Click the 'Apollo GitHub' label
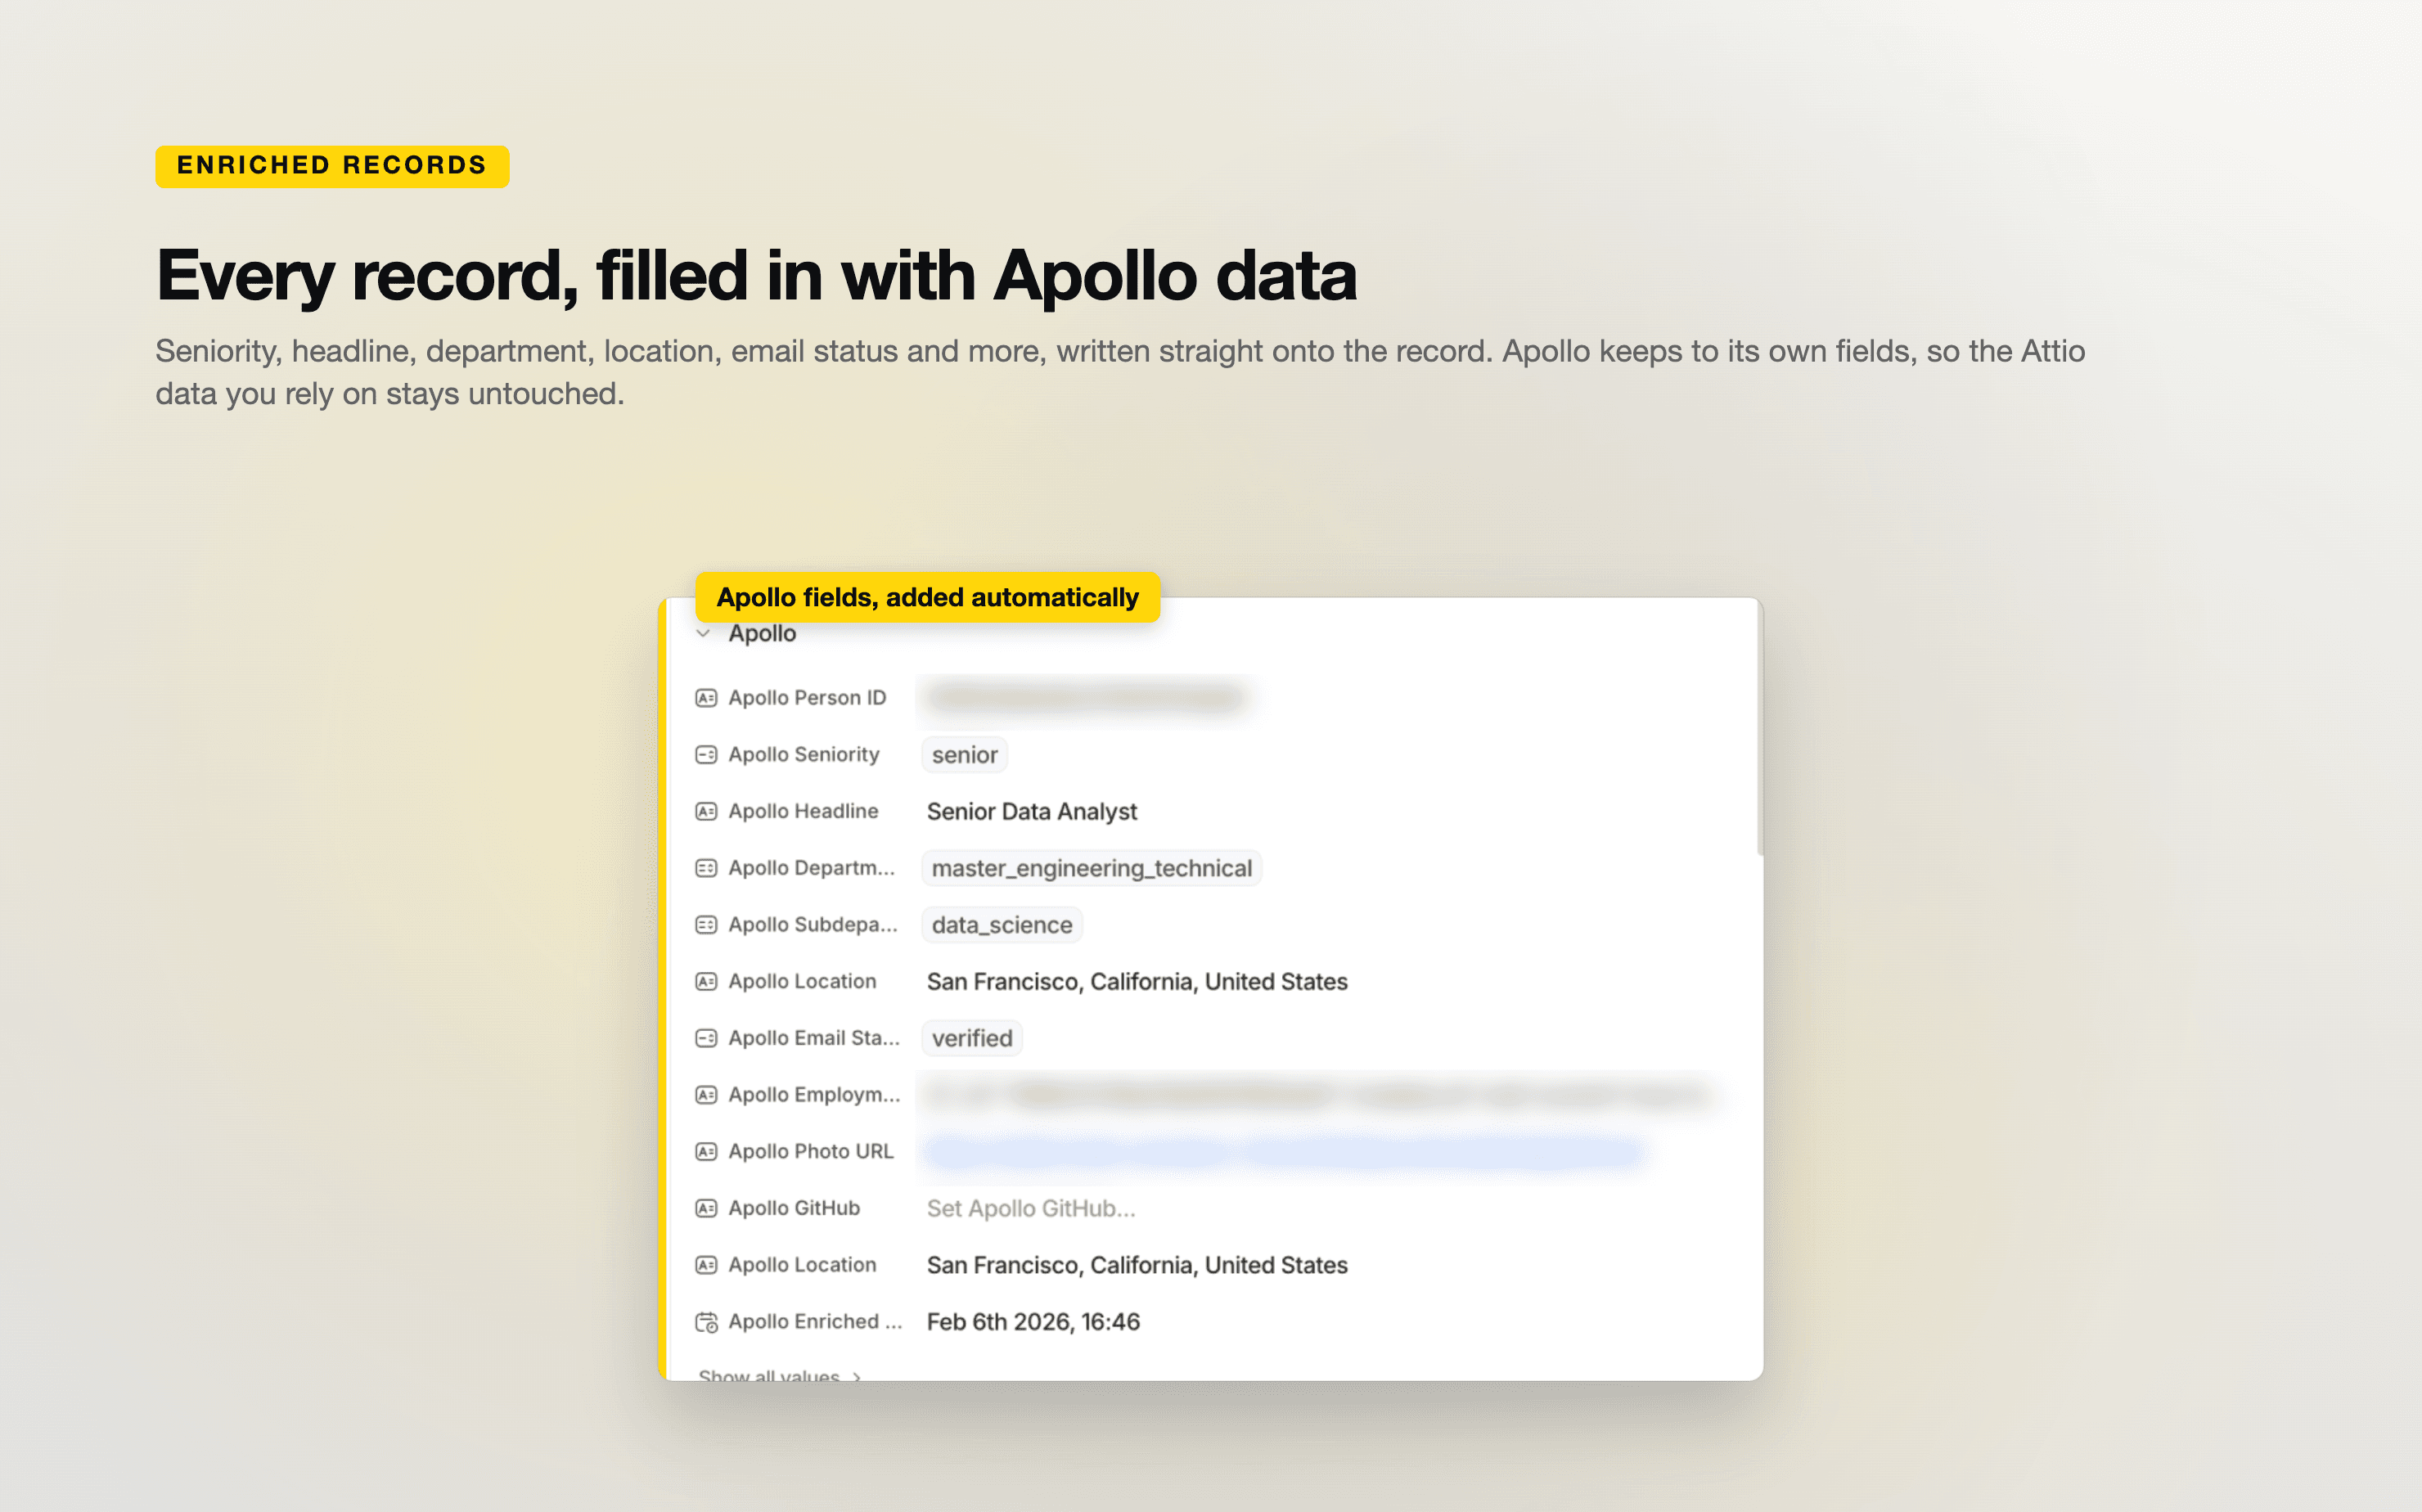This screenshot has width=2422, height=1512. 794,1208
